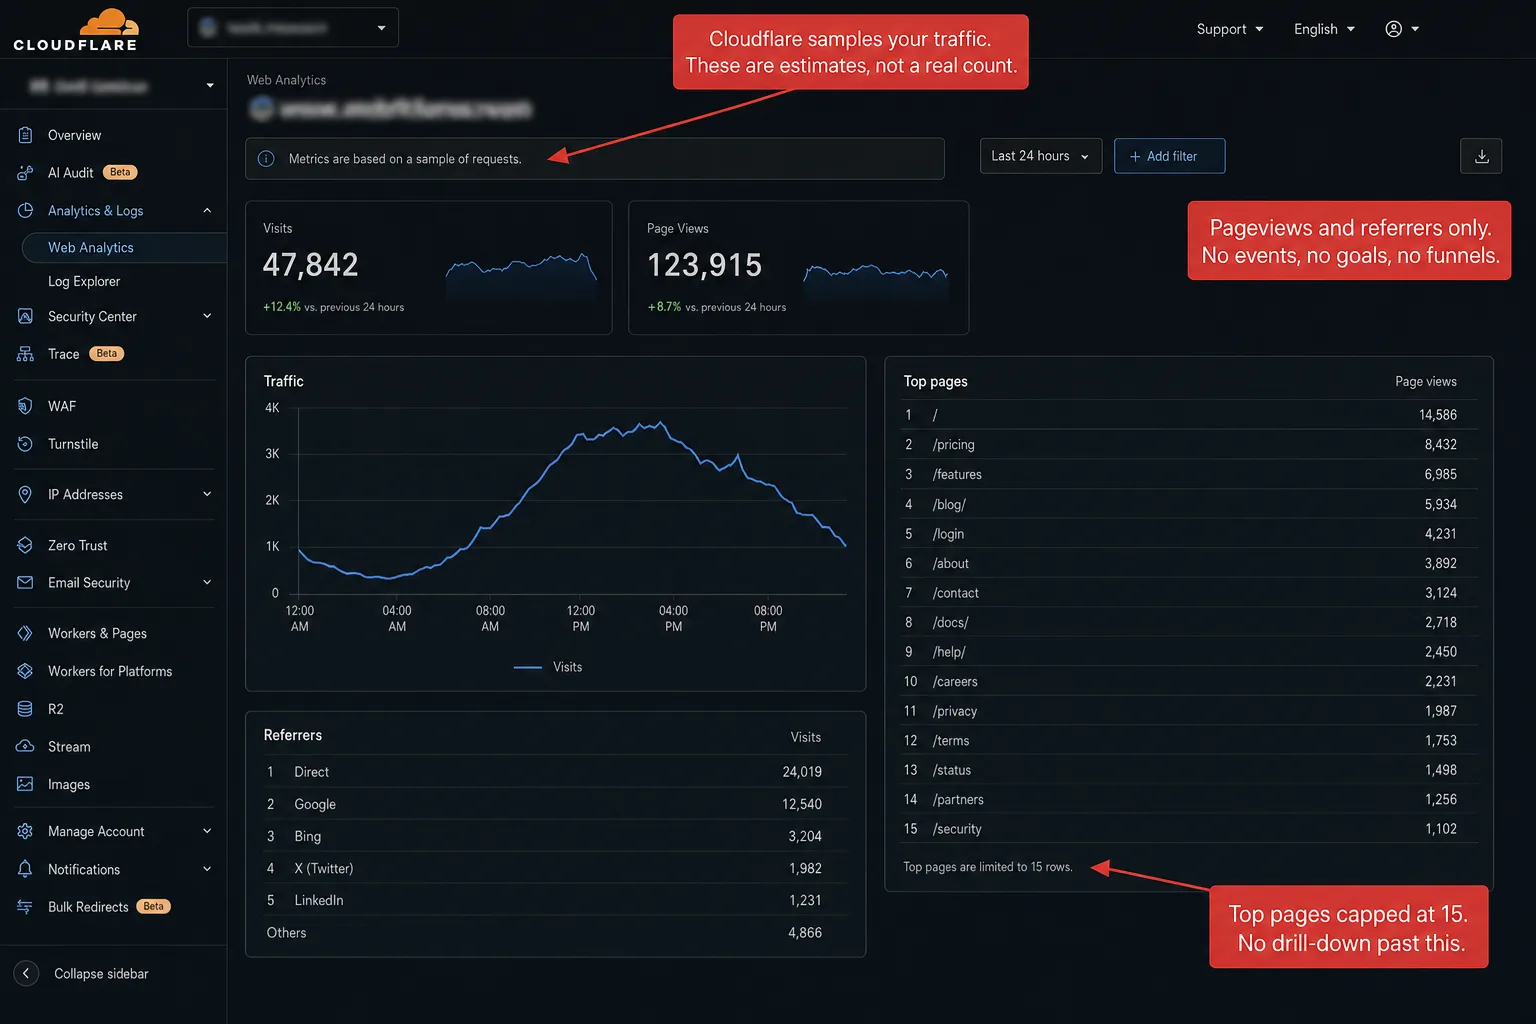The width and height of the screenshot is (1536, 1024).
Task: Click the /login row in Top pages
Action: [x=1188, y=533]
